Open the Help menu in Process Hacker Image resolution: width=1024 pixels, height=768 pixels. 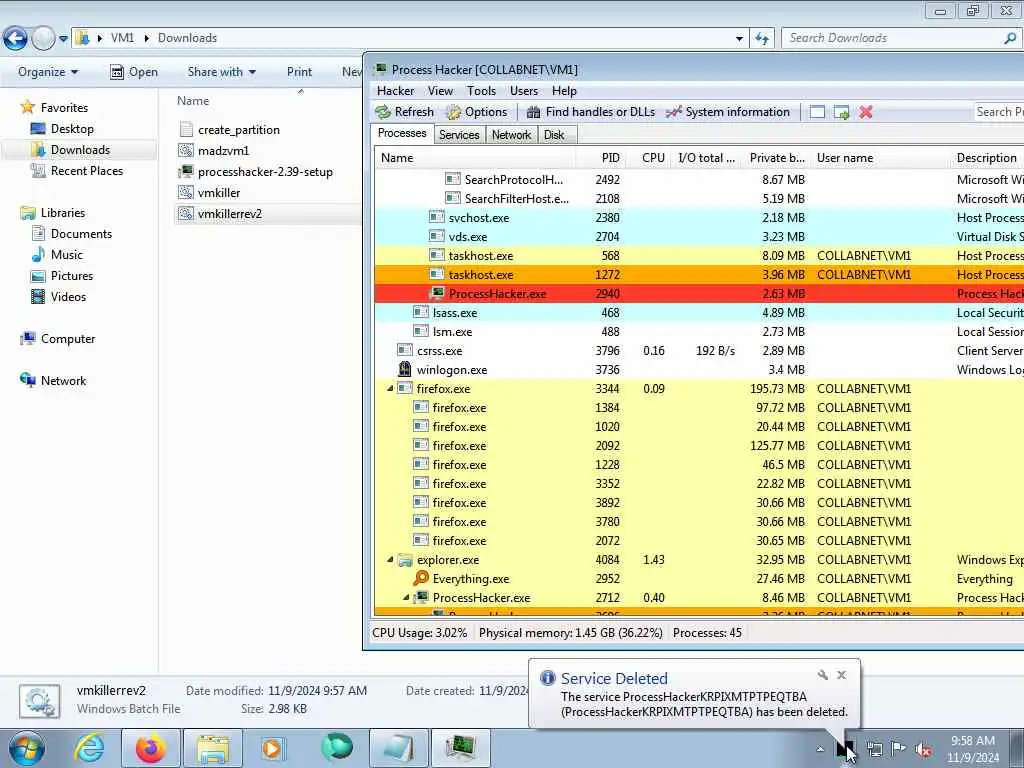[564, 91]
